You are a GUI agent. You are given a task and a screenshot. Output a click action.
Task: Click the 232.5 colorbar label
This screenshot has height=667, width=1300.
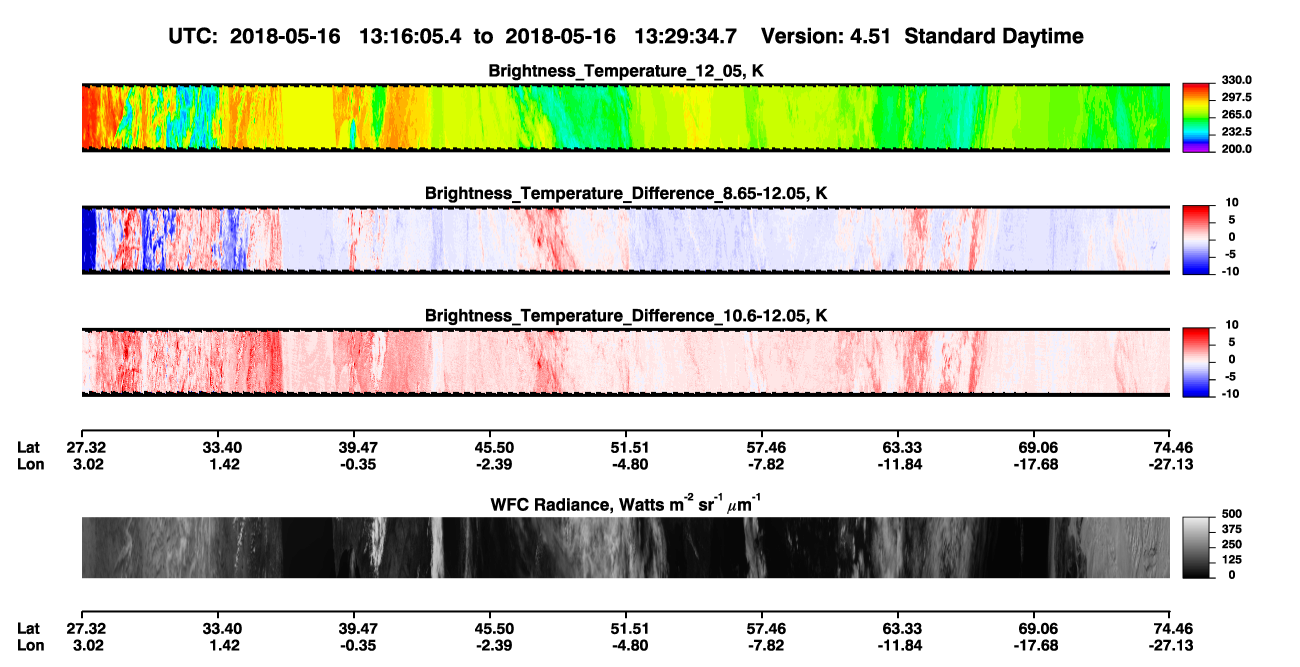1237,132
